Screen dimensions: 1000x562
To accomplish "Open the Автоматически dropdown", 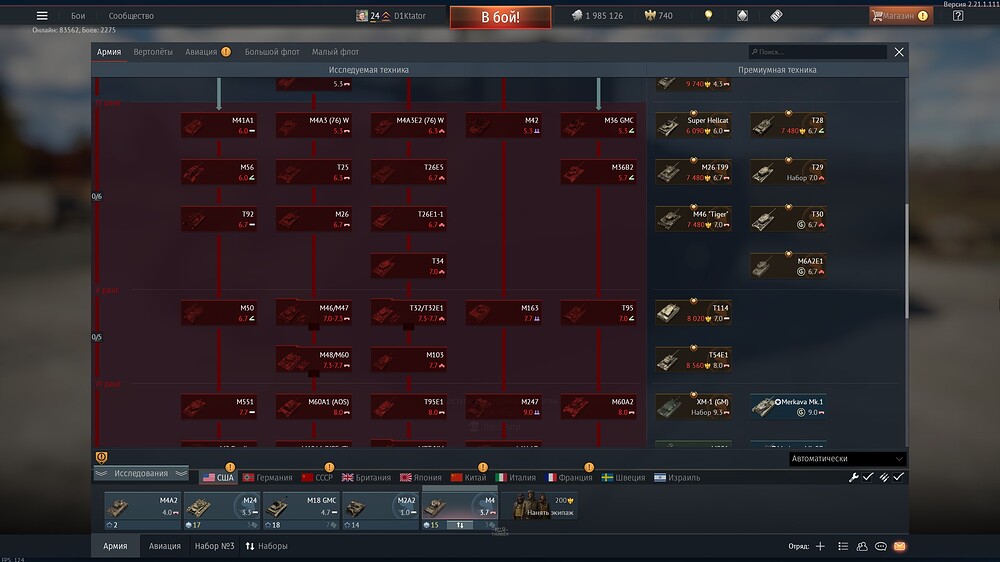I will click(847, 459).
